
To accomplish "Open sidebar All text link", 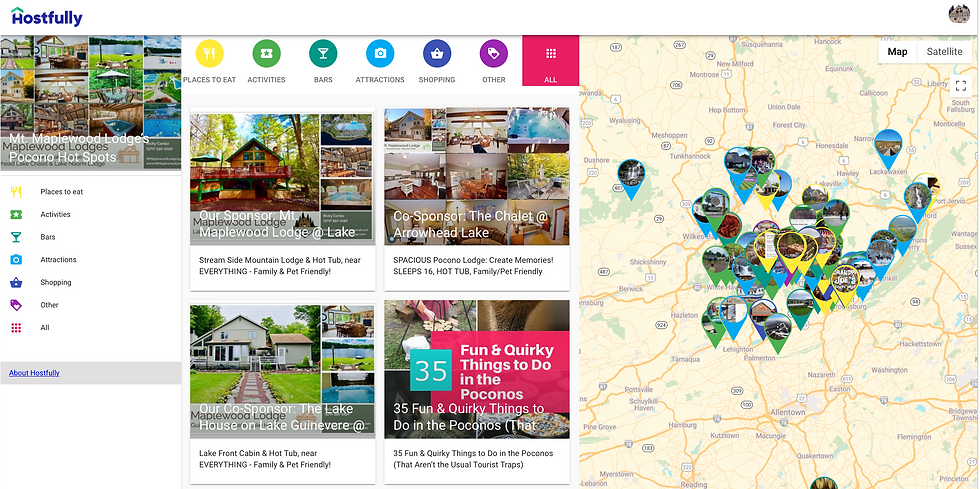I will pyautogui.click(x=45, y=328).
